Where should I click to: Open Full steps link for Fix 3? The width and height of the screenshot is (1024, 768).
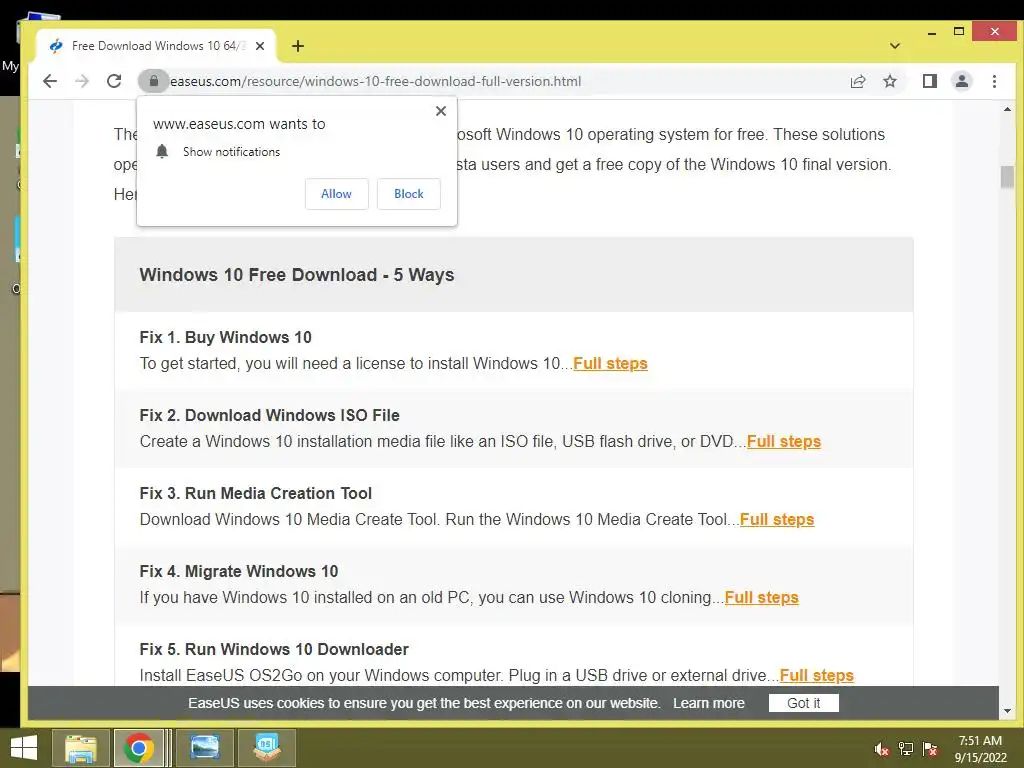click(777, 520)
